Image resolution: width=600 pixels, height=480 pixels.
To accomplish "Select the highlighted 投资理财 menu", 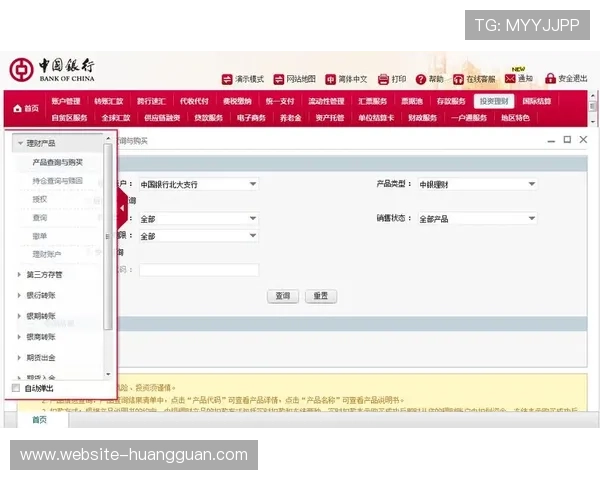I will [x=494, y=101].
